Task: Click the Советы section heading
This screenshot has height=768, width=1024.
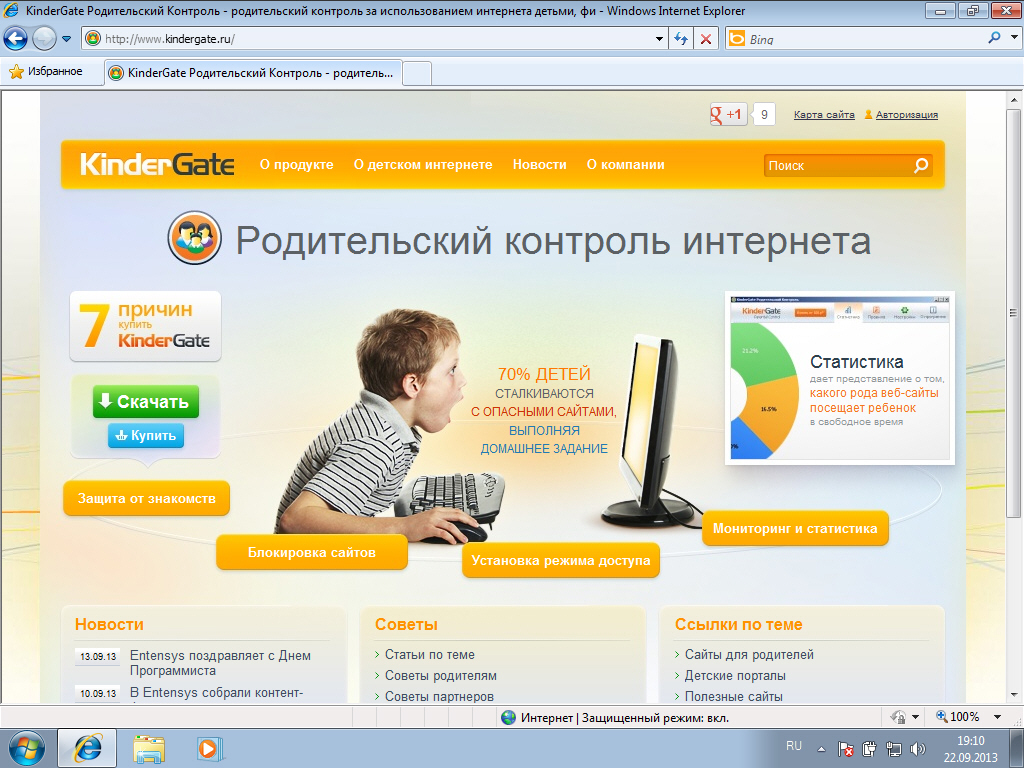Action: [406, 624]
